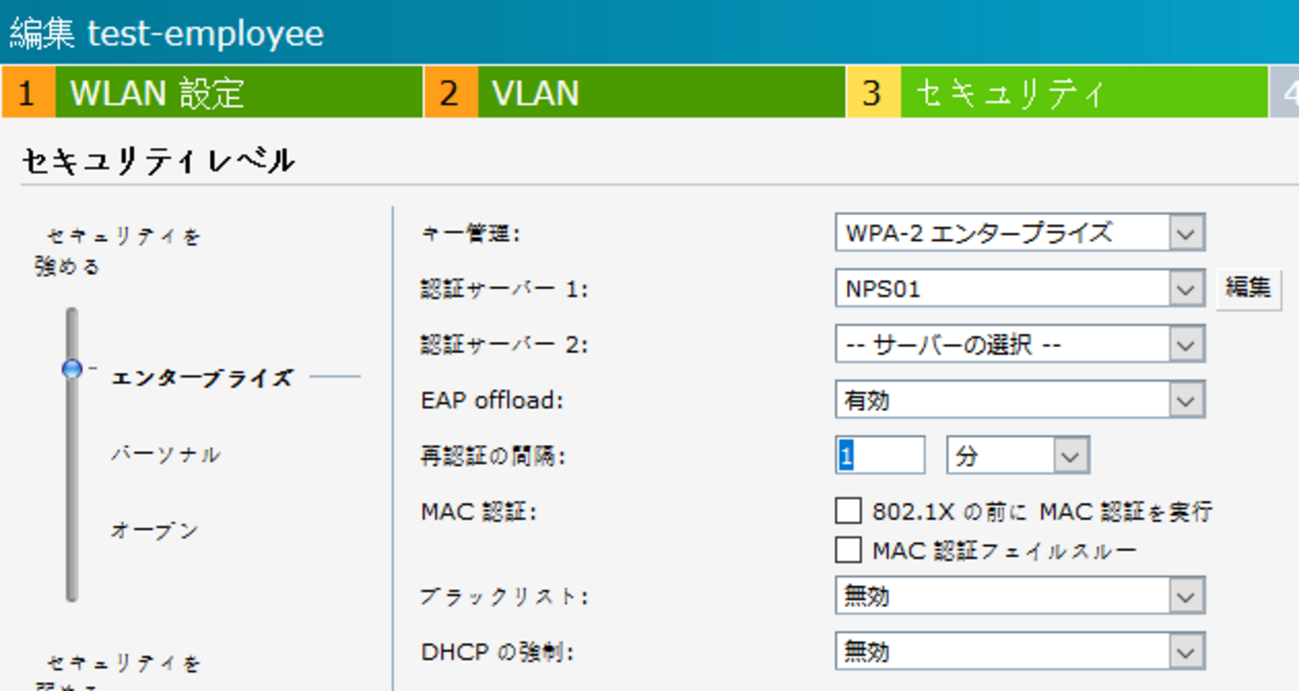This screenshot has height=691, width=1299.
Task: Select the オープン security level
Action: [154, 530]
